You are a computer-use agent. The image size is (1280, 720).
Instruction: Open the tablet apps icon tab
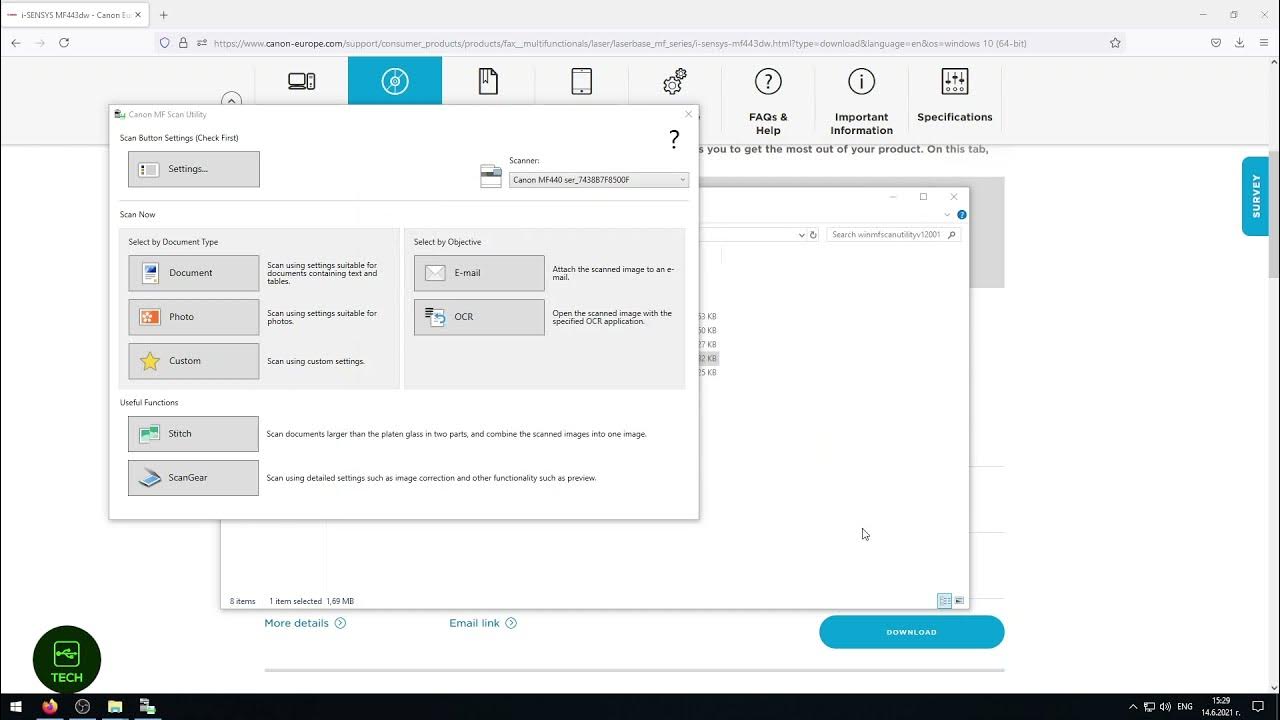581,81
